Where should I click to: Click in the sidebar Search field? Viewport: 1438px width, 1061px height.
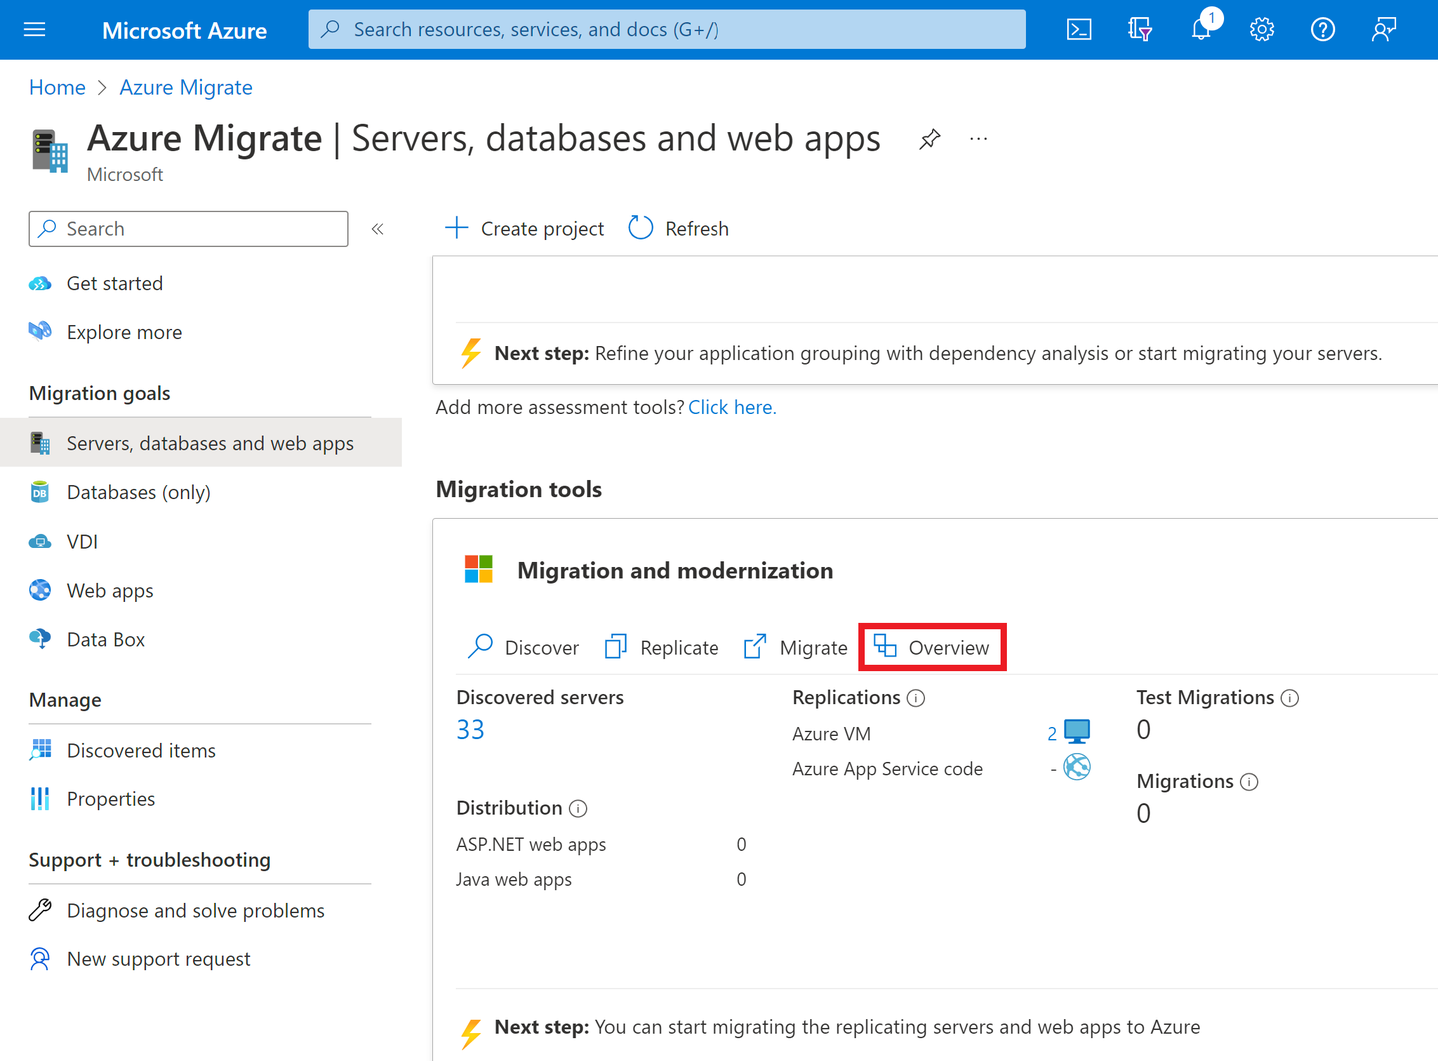(189, 229)
